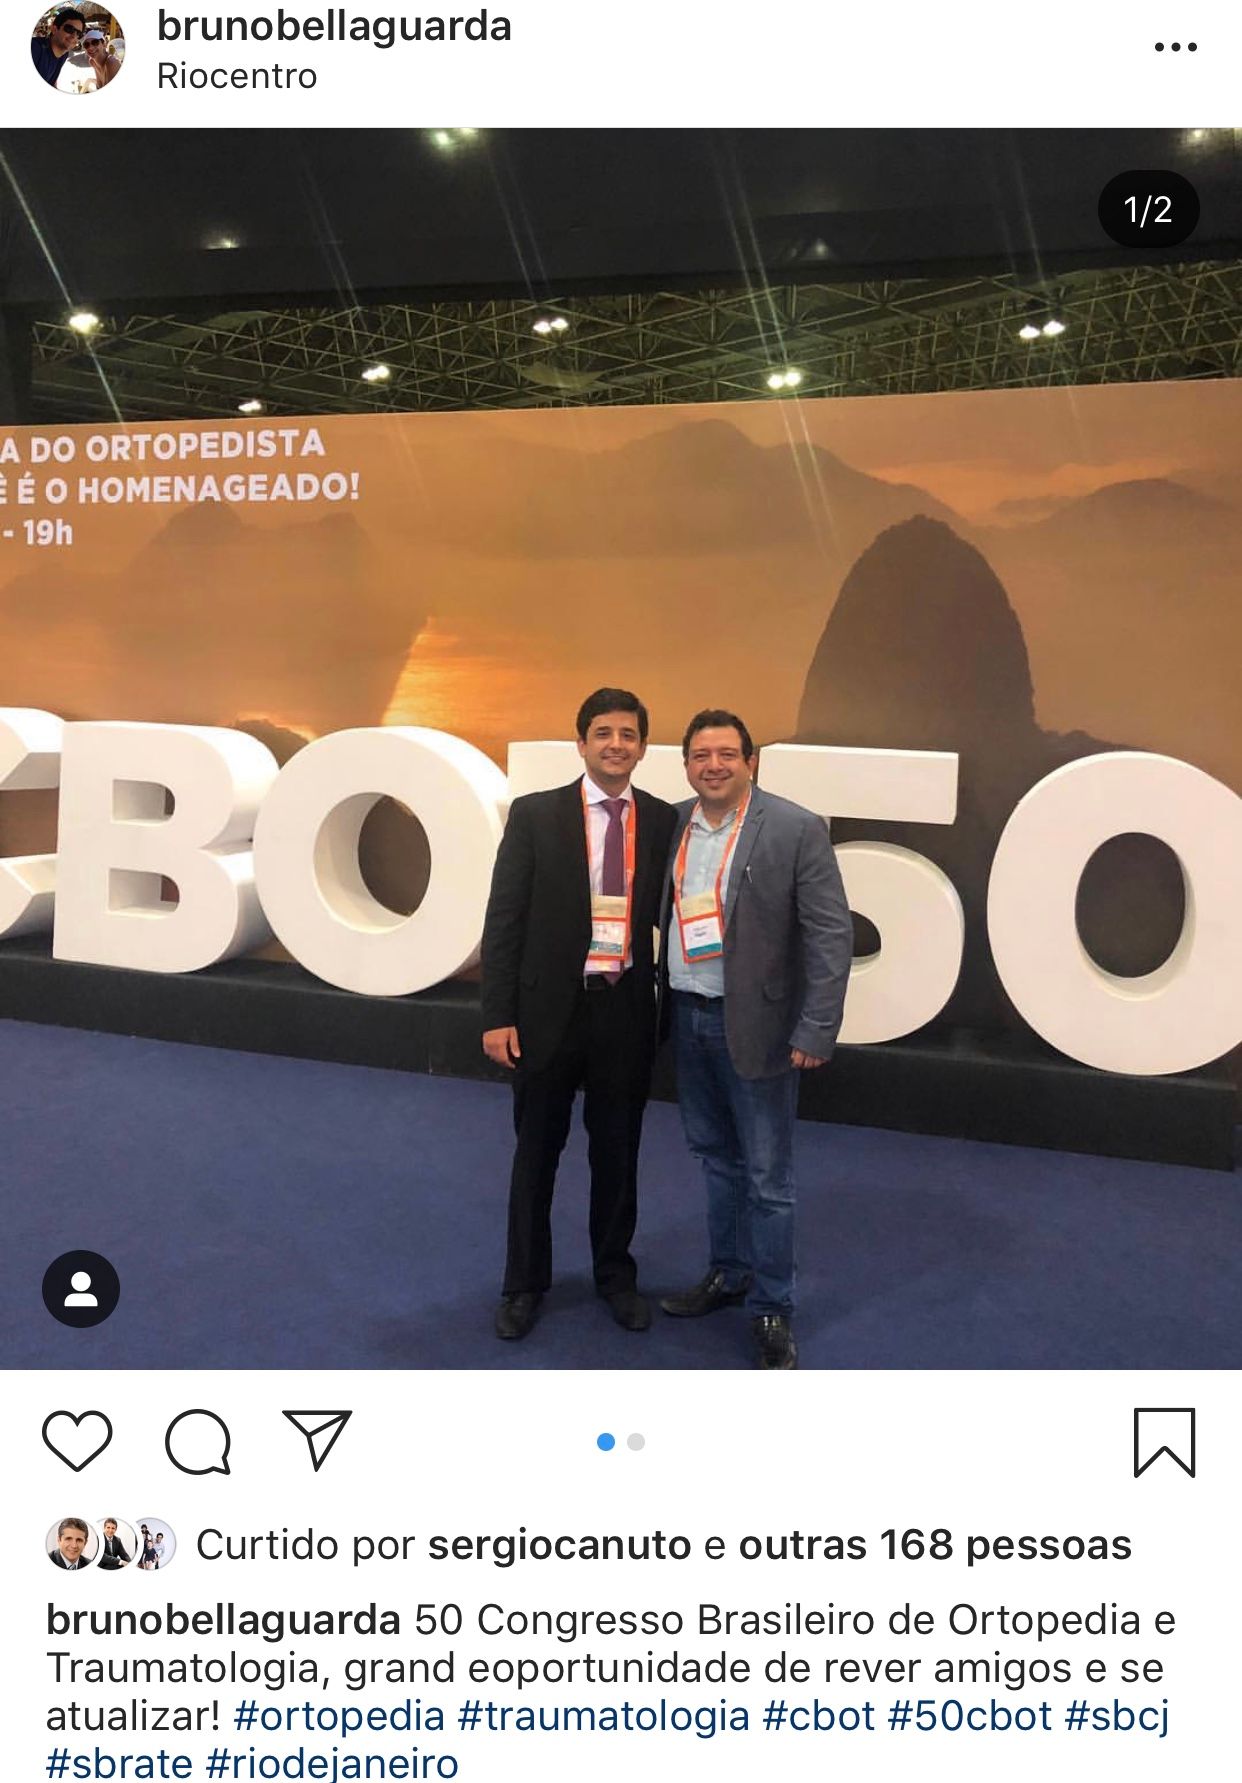The height and width of the screenshot is (1783, 1242).
Task: Open comments via the speech bubble icon
Action: pyautogui.click(x=198, y=1441)
